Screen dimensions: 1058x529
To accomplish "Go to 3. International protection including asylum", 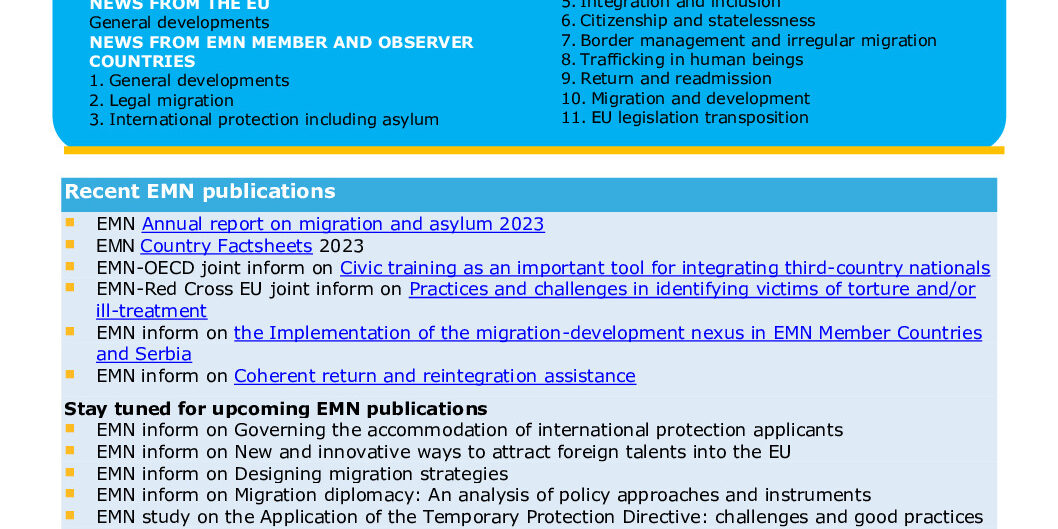I will point(264,120).
